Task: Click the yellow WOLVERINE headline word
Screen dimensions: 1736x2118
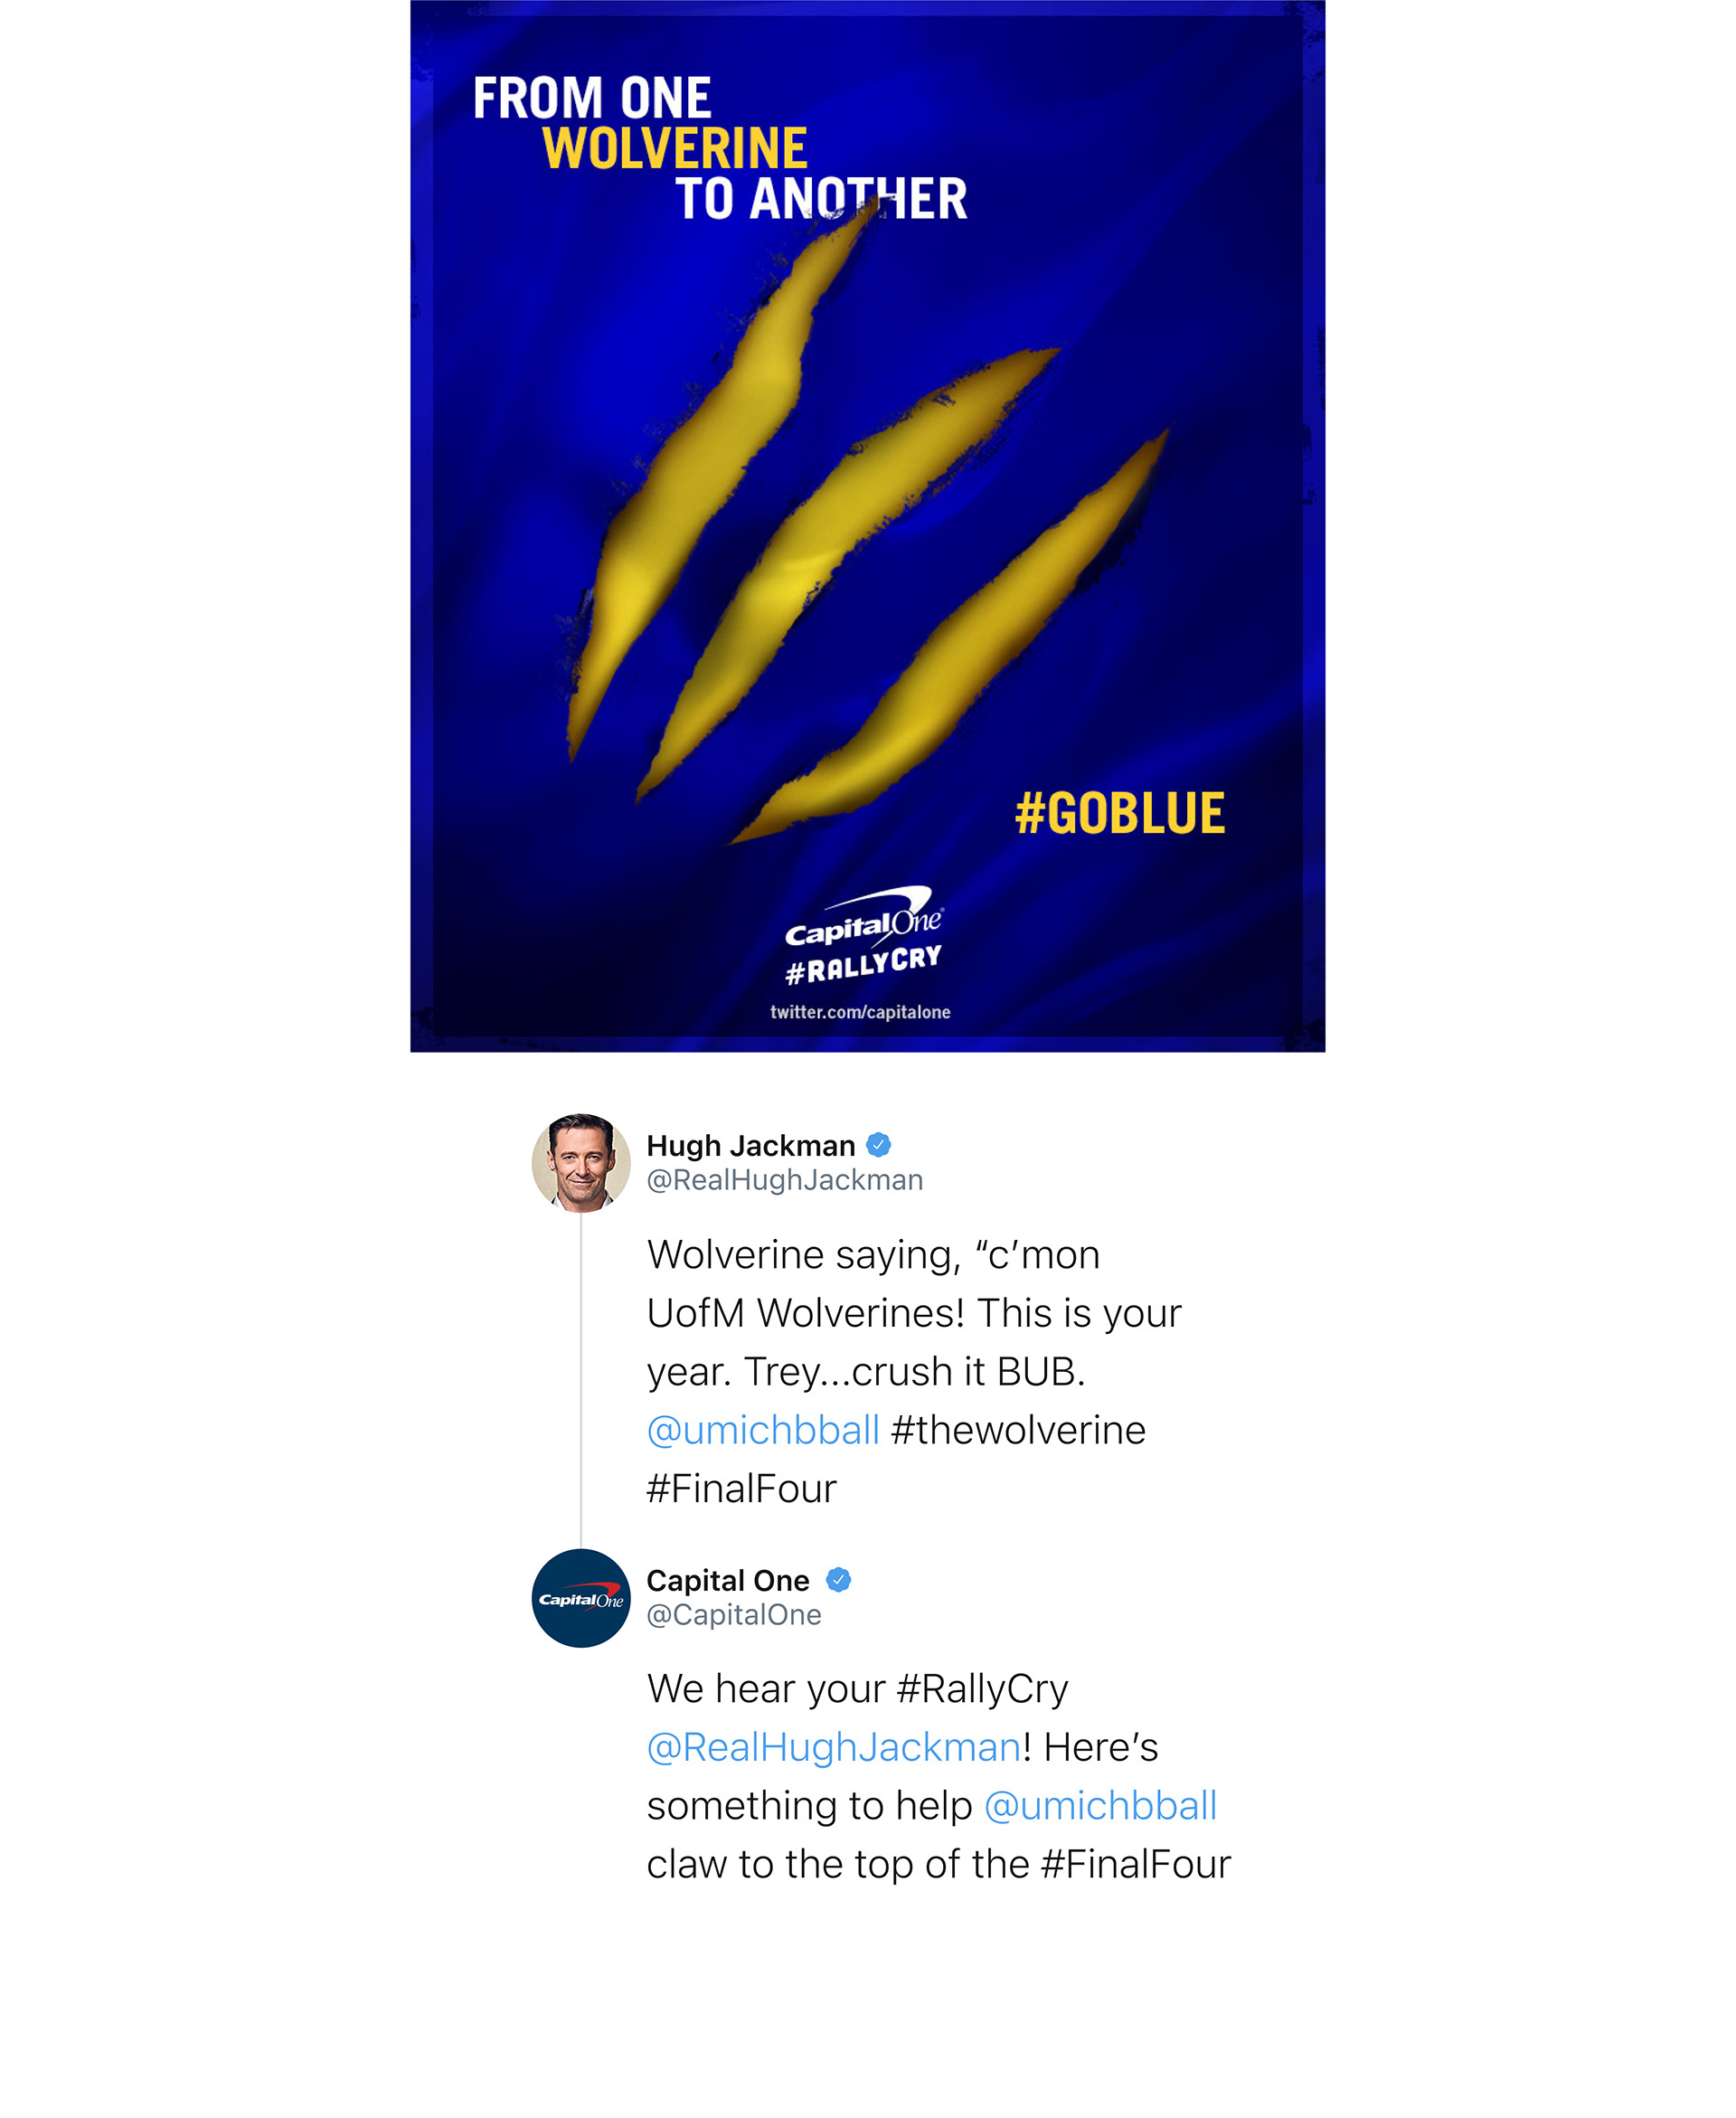Action: click(x=674, y=148)
